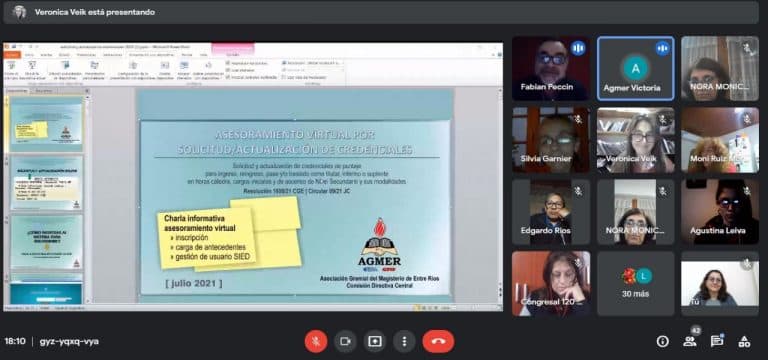
Task: Click presenter avatar beside 'Veronica Veik está presentando'
Action: coord(20,12)
